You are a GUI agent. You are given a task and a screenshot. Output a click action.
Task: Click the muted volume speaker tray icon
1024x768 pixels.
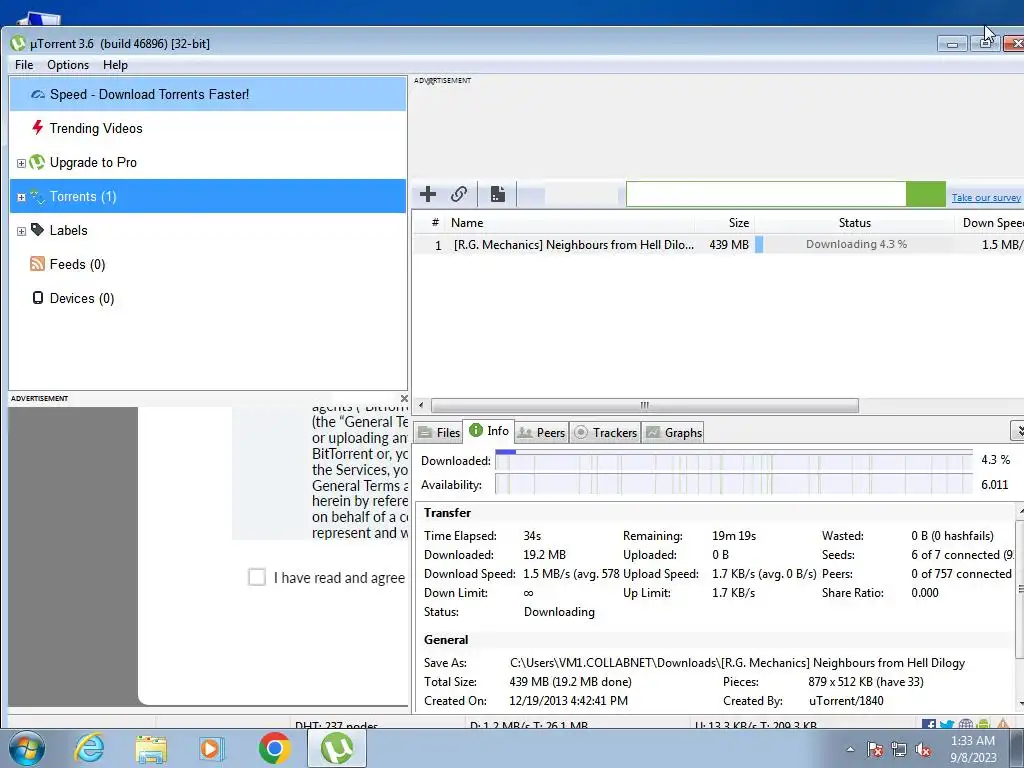pyautogui.click(x=923, y=749)
